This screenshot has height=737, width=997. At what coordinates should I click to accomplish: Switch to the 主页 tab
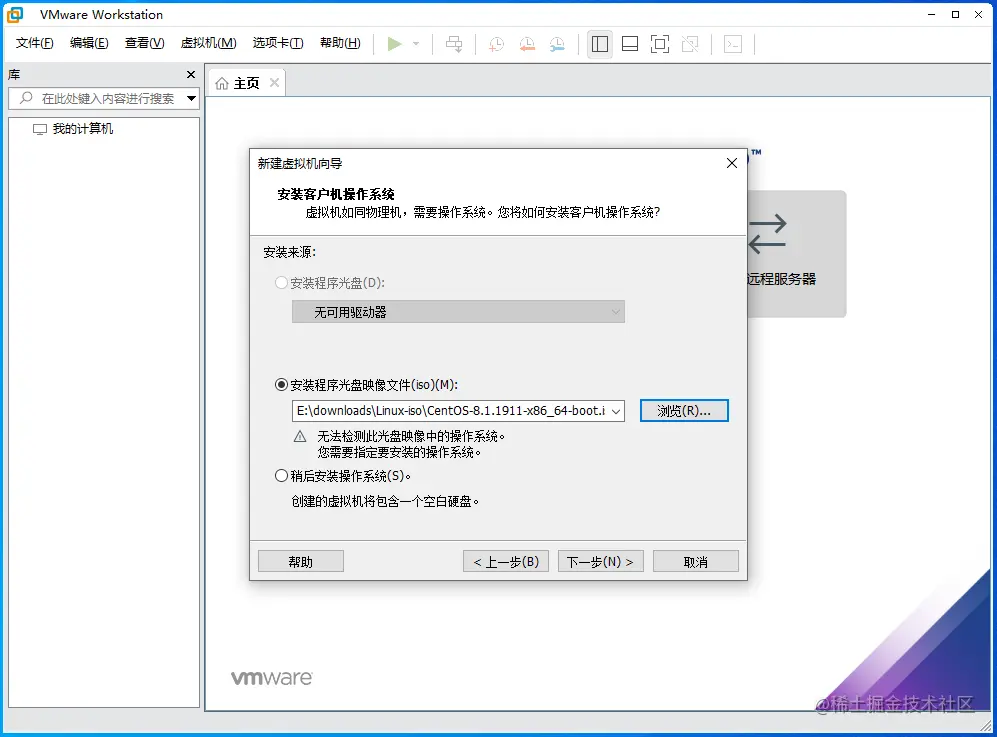tap(246, 83)
